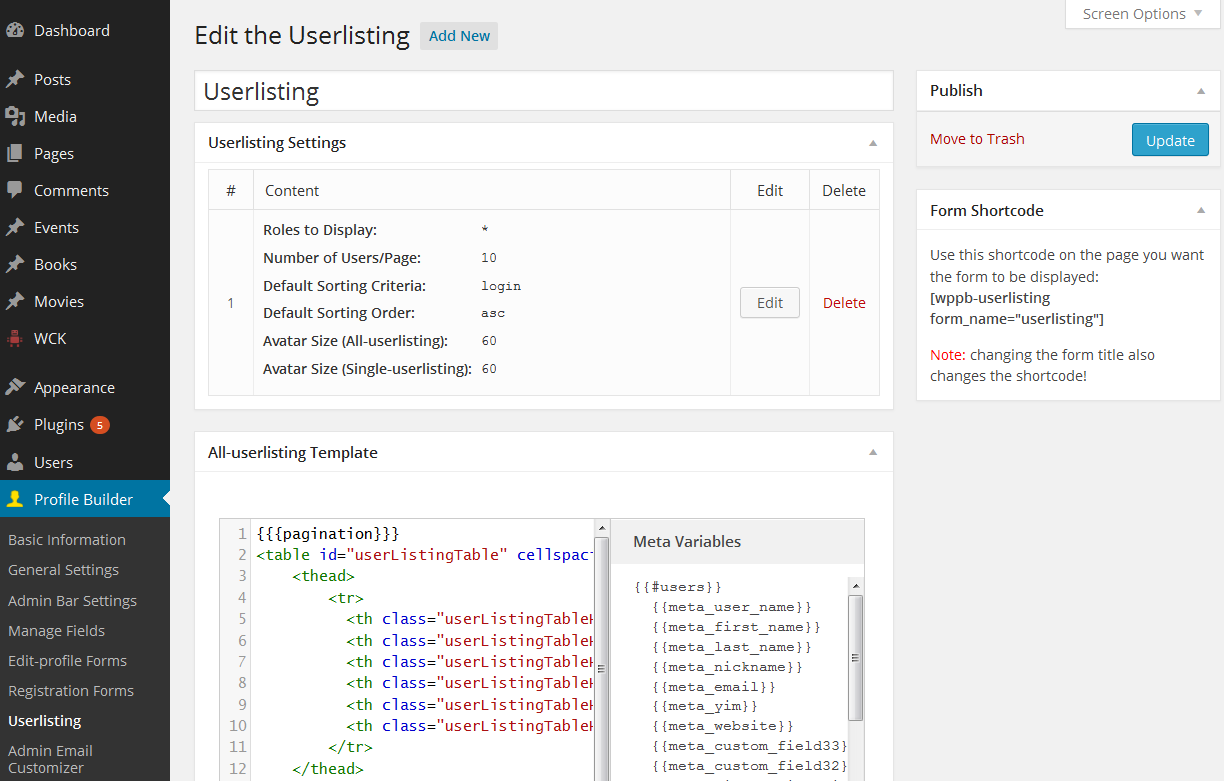This screenshot has width=1224, height=781.
Task: Select the Userlisting submenu item
Action: [45, 721]
